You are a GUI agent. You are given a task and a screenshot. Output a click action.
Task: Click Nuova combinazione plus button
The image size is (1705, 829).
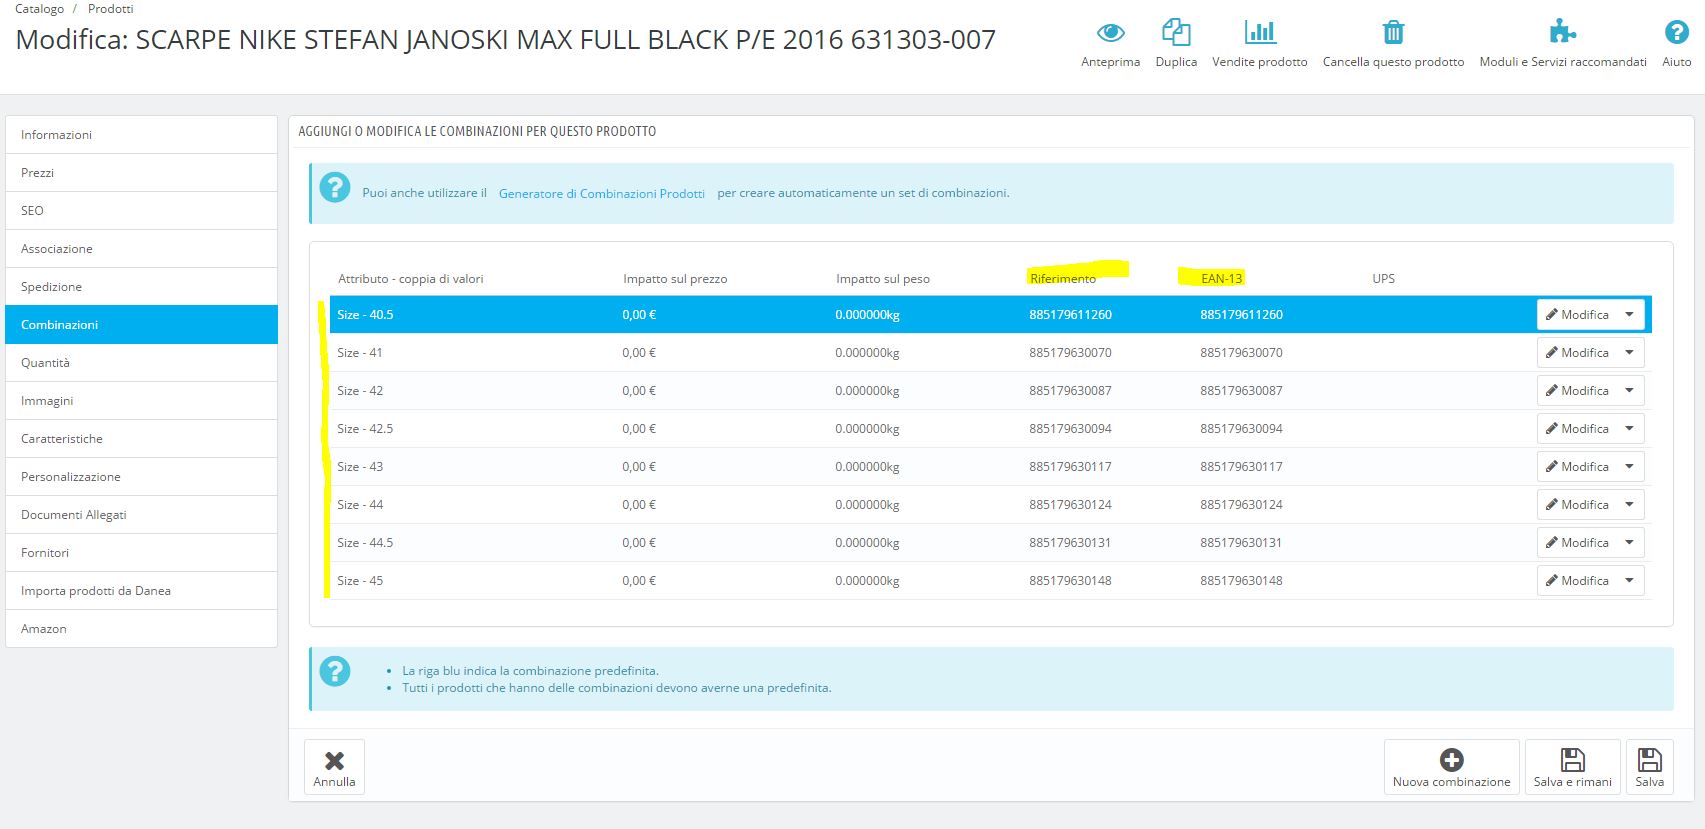[x=1451, y=767]
